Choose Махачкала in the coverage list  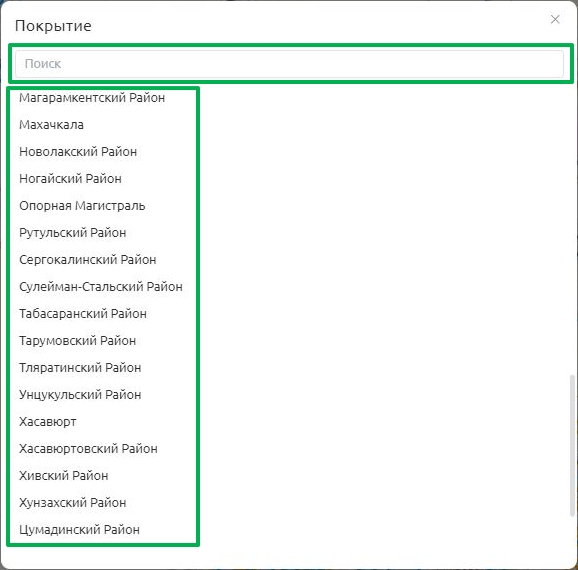click(51, 125)
